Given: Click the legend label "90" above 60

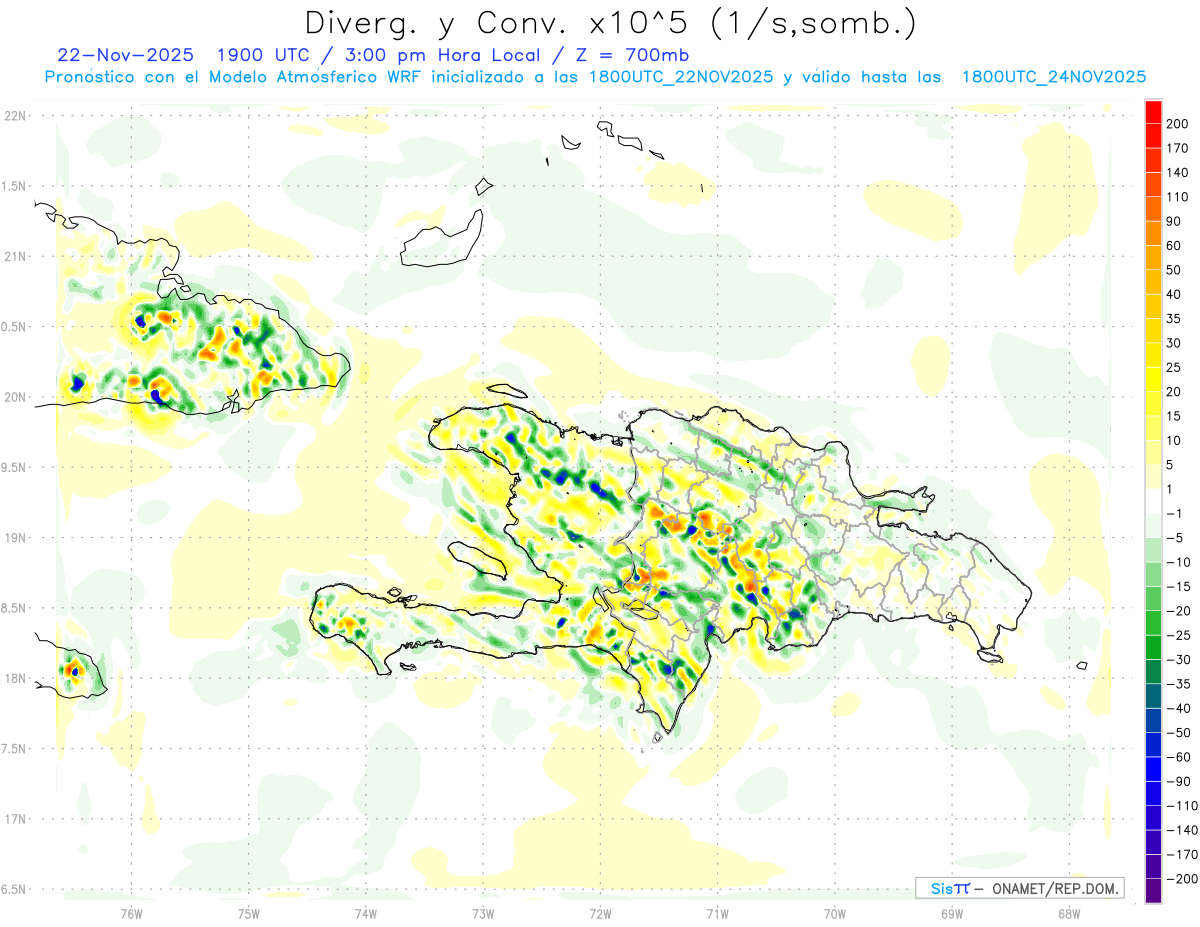Looking at the screenshot, I should [x=1174, y=222].
